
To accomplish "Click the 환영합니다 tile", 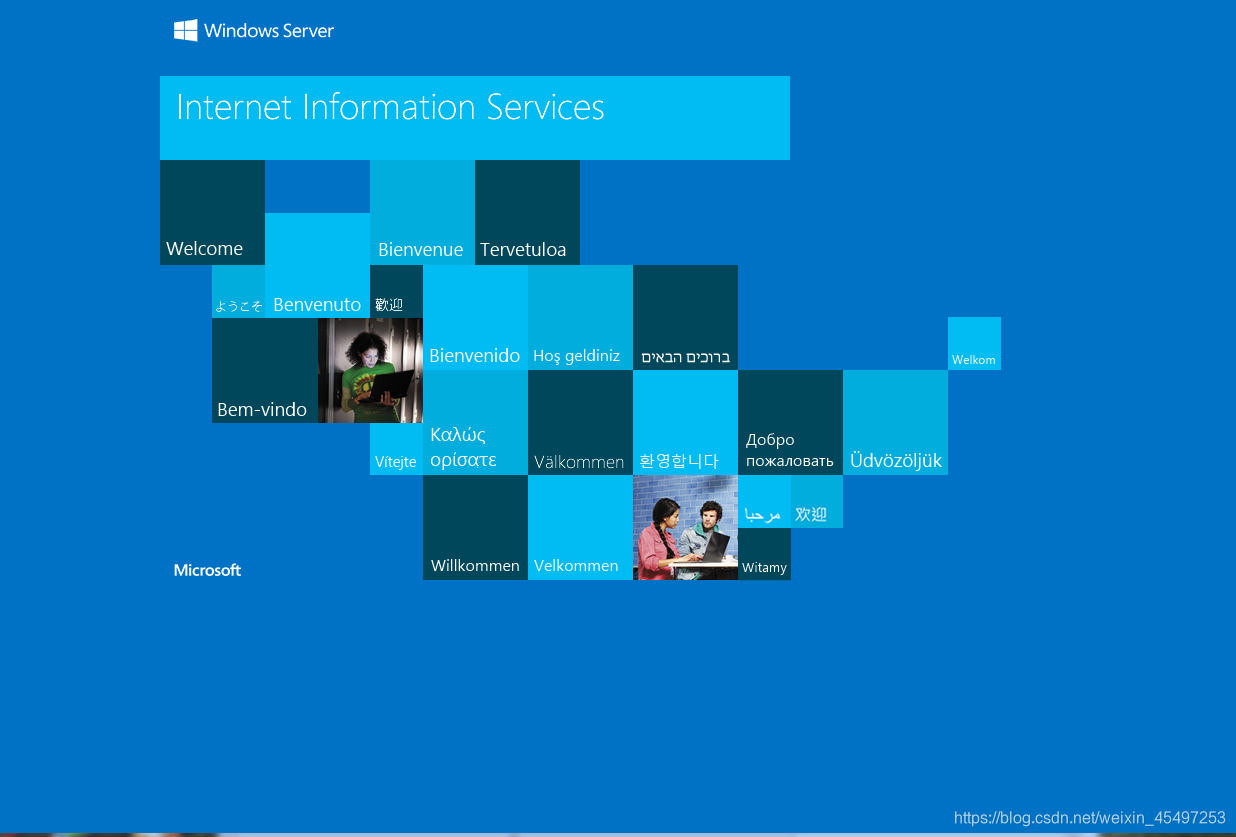I will point(685,422).
